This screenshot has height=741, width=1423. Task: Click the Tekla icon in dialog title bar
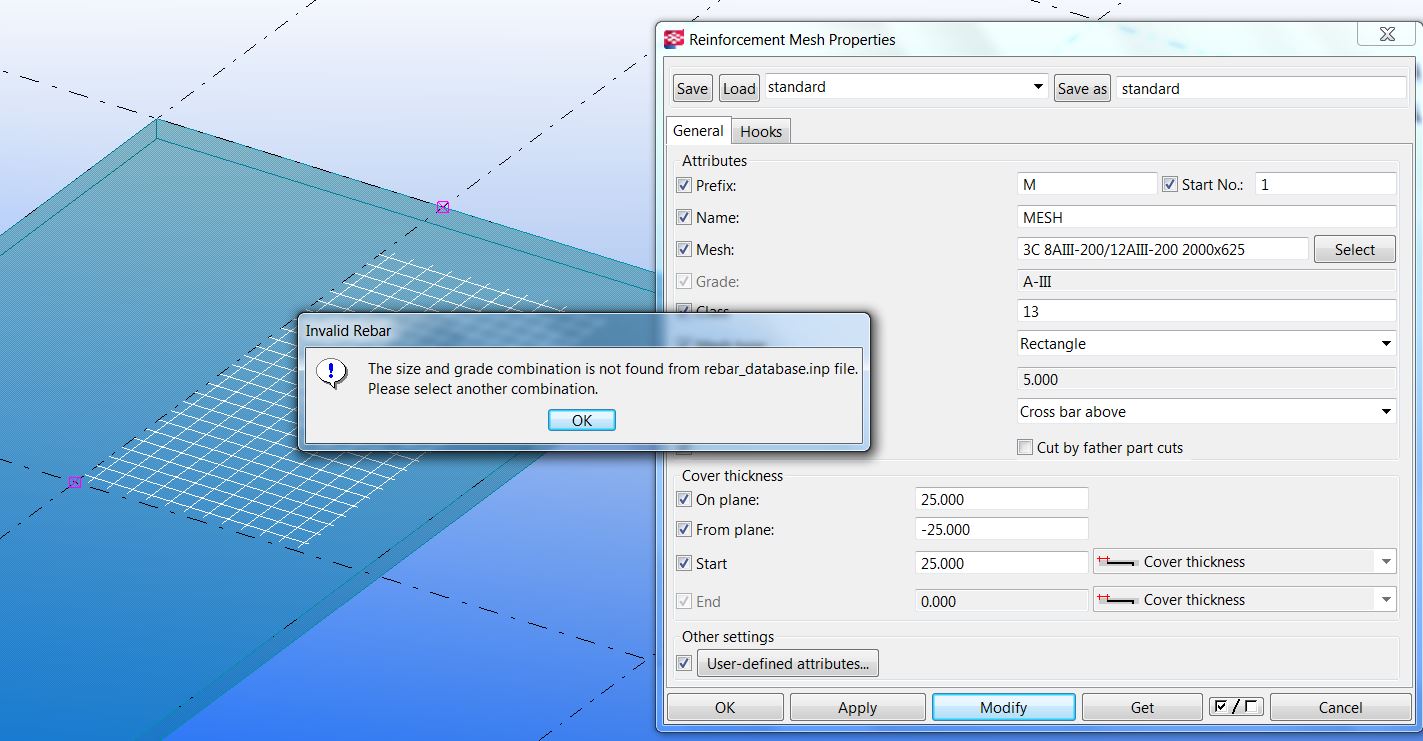[675, 39]
